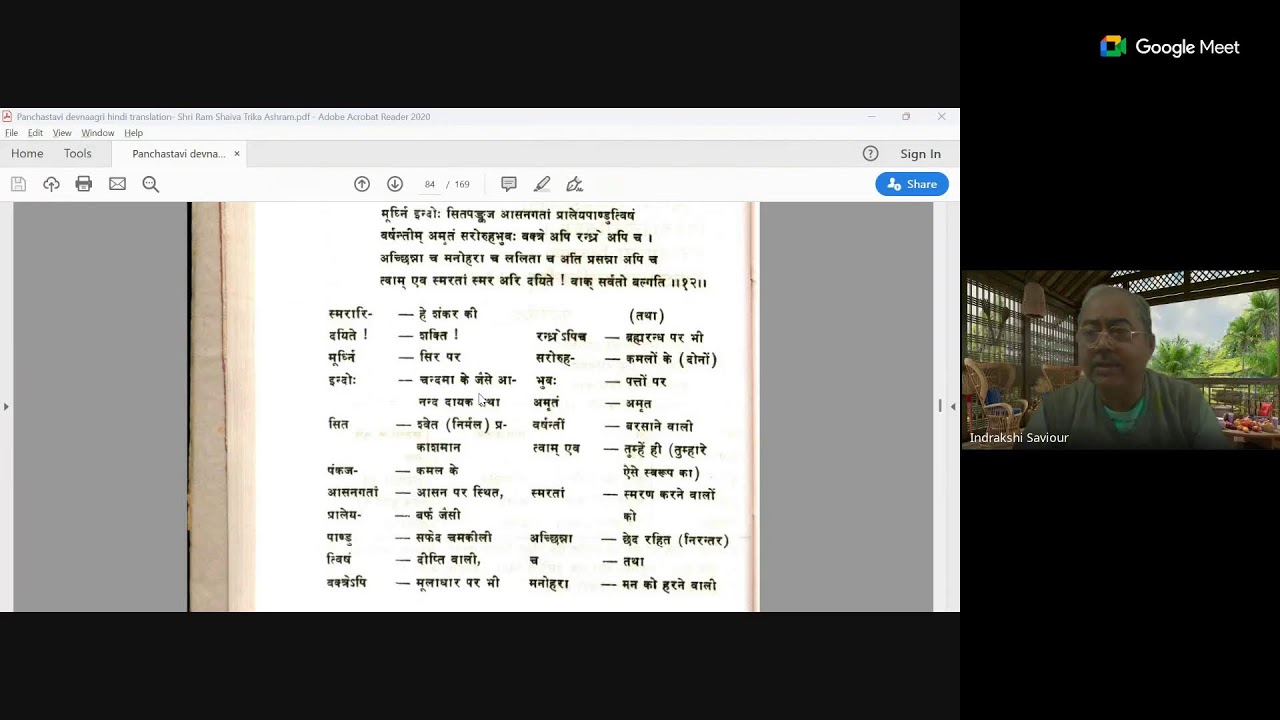Select the sign document tool
The width and height of the screenshot is (1280, 720).
pos(575,184)
